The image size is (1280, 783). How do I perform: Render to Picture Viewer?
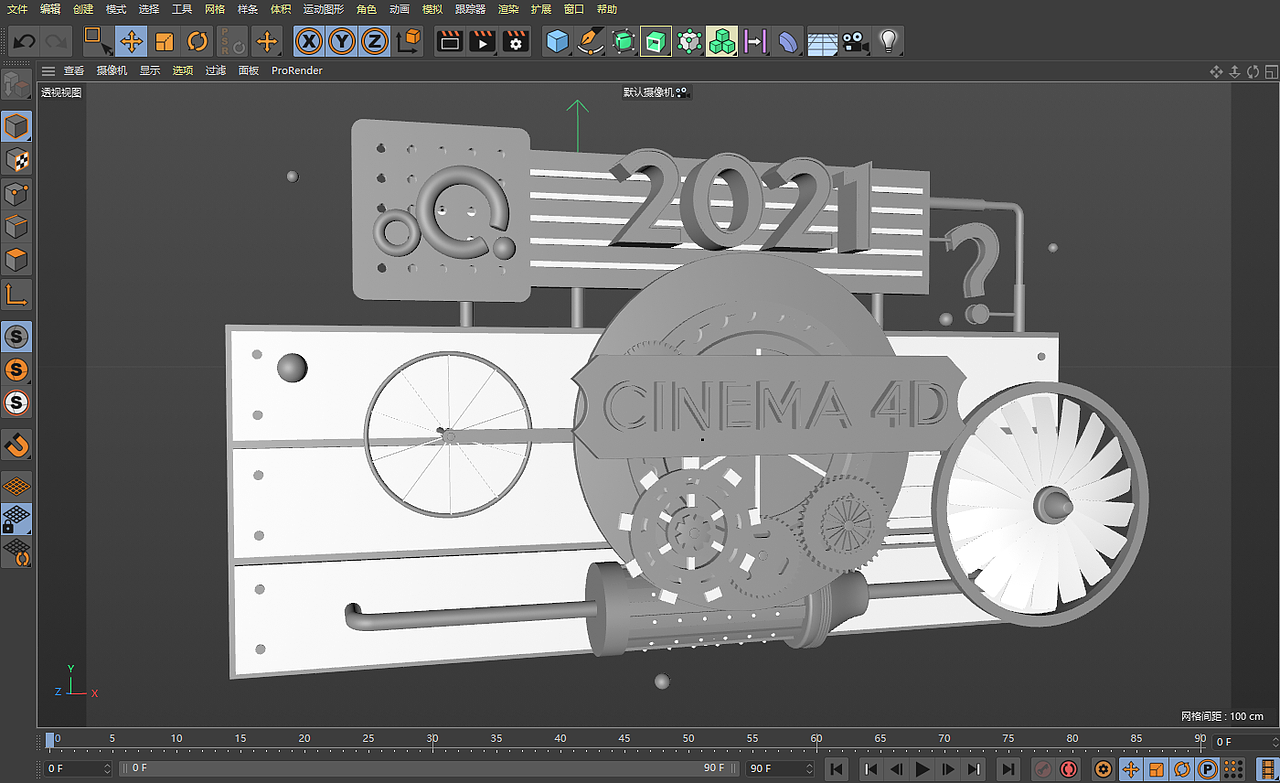coord(482,41)
